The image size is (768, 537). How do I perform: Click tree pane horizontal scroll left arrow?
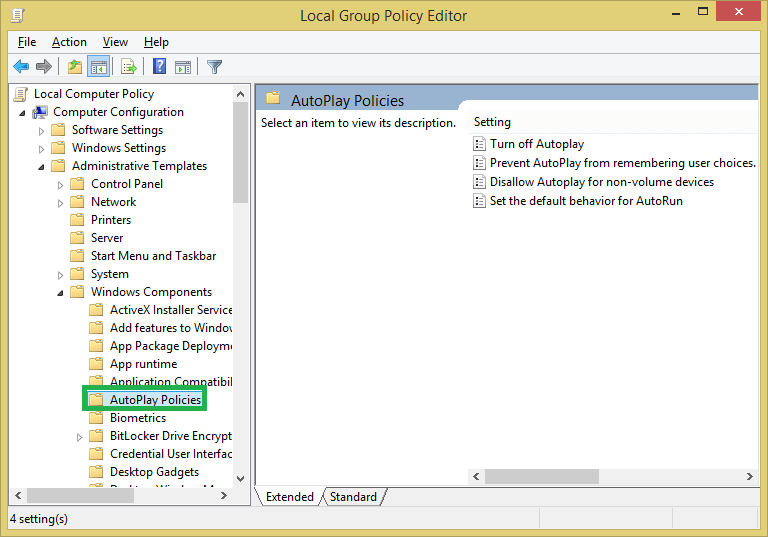click(18, 495)
